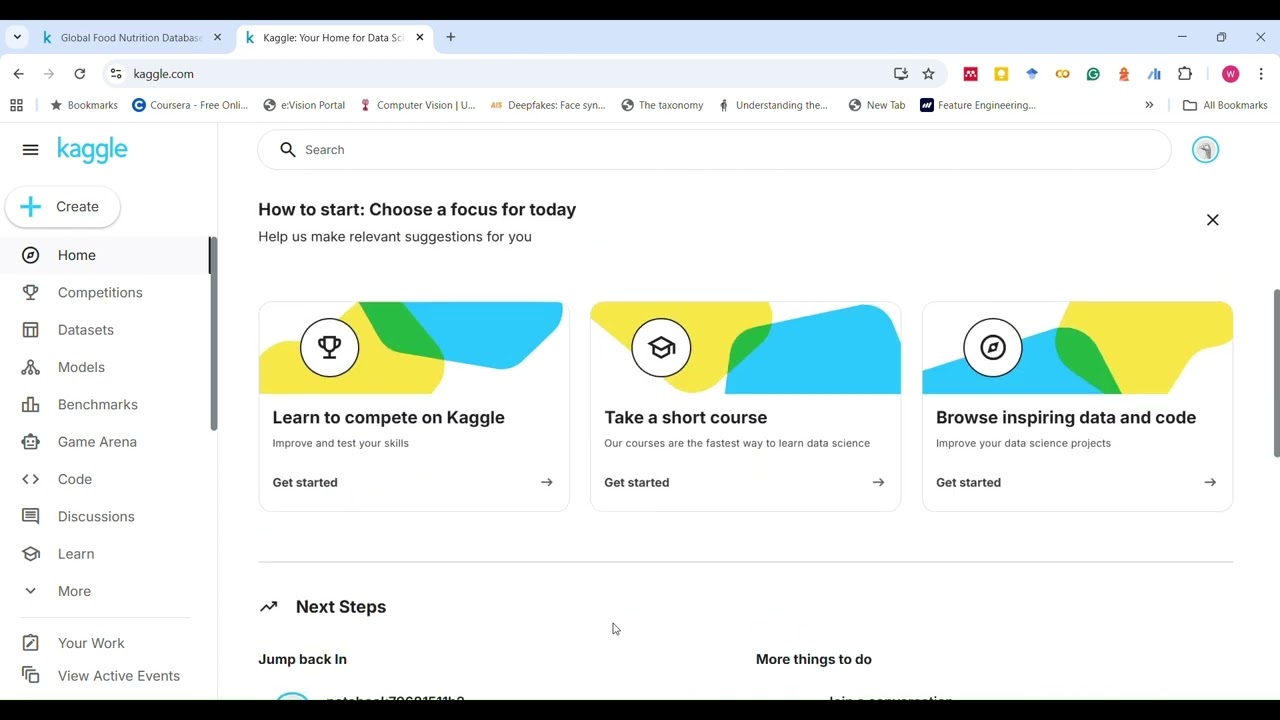Close the Global Food Nutrition Database tab

click(x=217, y=37)
